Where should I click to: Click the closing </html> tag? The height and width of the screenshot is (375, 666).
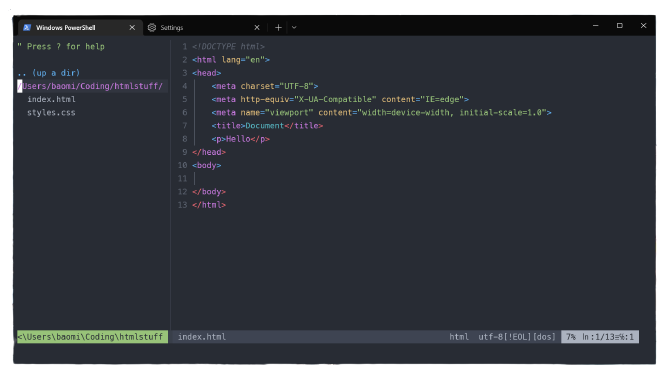coord(209,205)
